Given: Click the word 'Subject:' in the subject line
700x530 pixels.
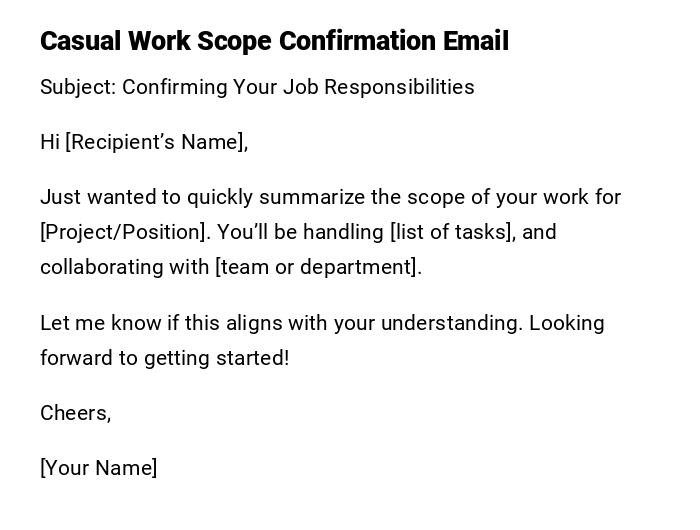Looking at the screenshot, I should pos(78,87).
